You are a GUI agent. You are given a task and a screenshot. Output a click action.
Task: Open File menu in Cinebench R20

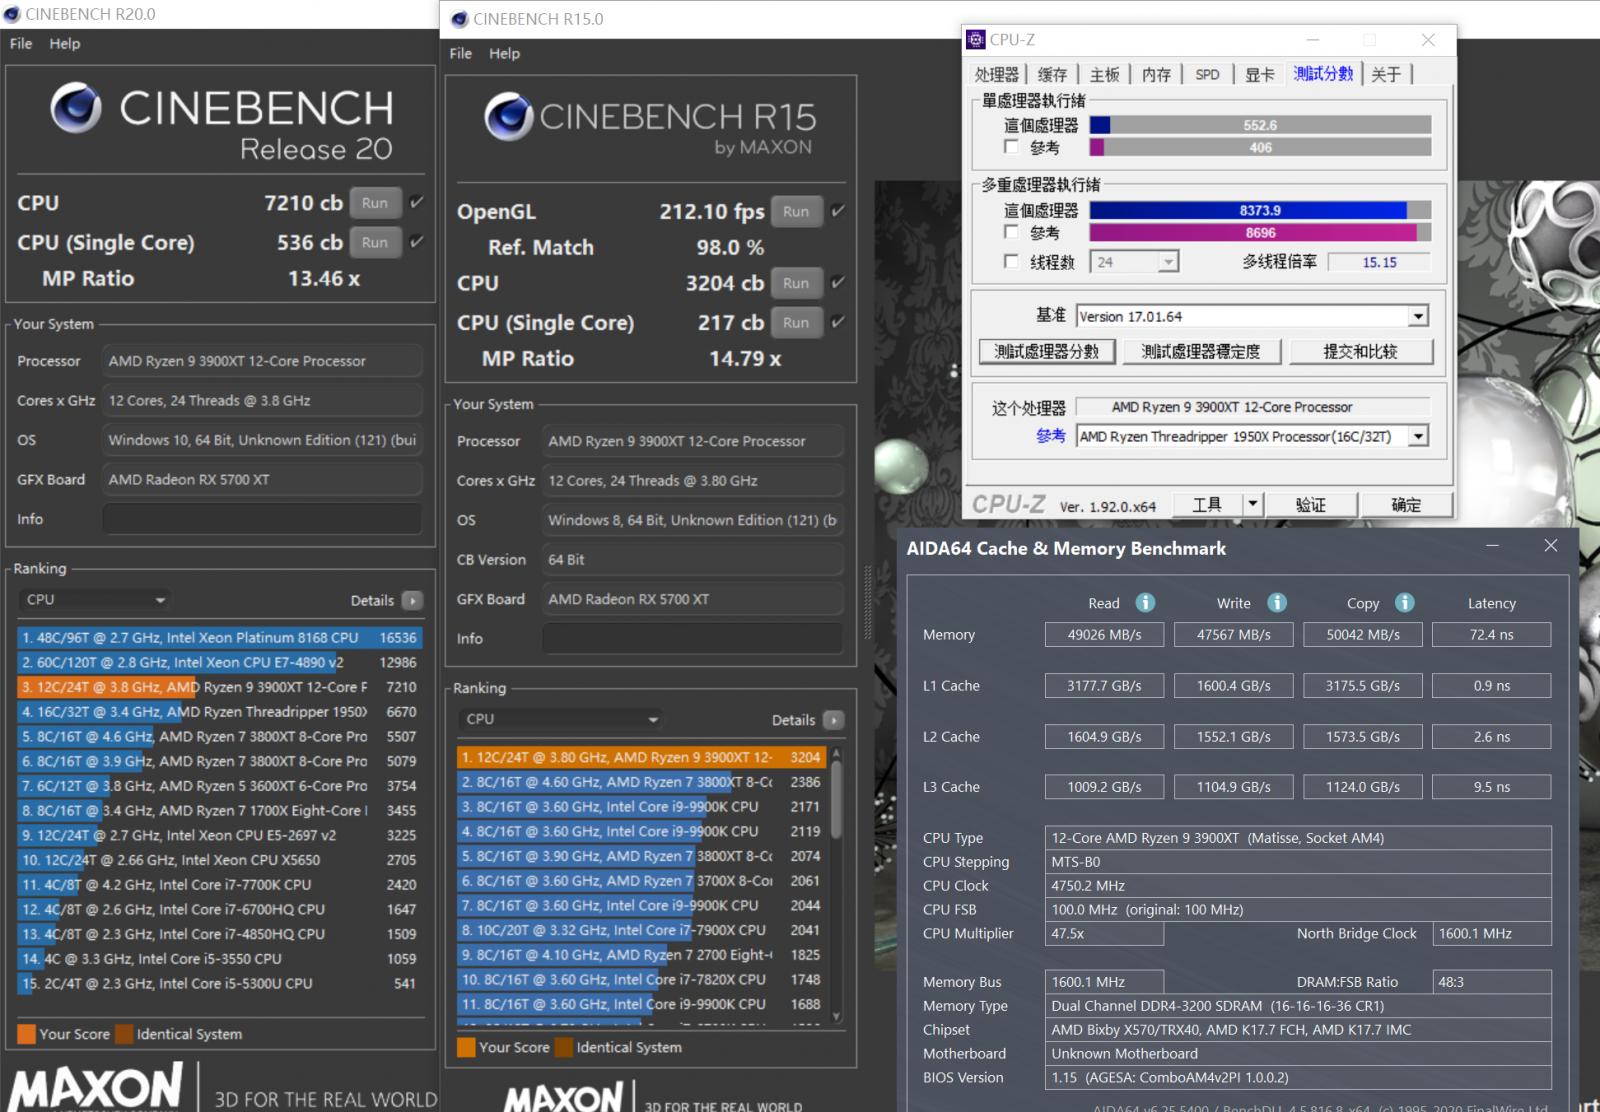[x=21, y=44]
